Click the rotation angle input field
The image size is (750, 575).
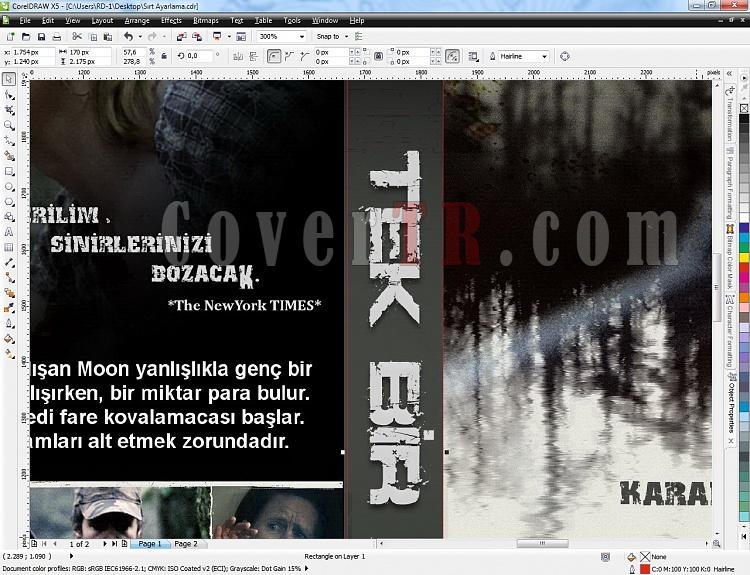[199, 56]
